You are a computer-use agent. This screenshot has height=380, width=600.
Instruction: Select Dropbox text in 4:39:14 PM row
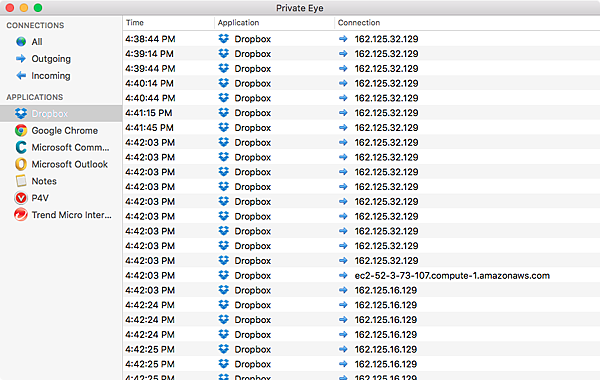(253, 54)
